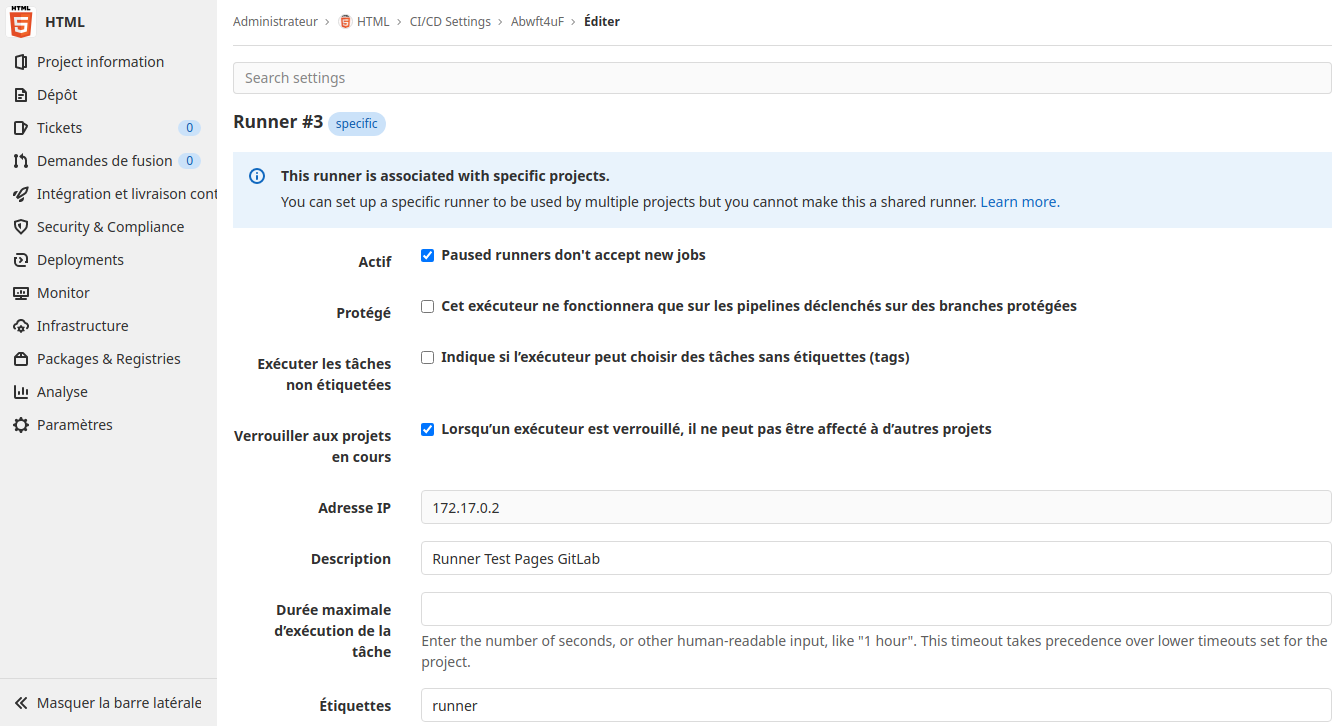Screen dimensions: 1339x726
Task: Click the Tickets icon in sidebar
Action: (x=21, y=128)
